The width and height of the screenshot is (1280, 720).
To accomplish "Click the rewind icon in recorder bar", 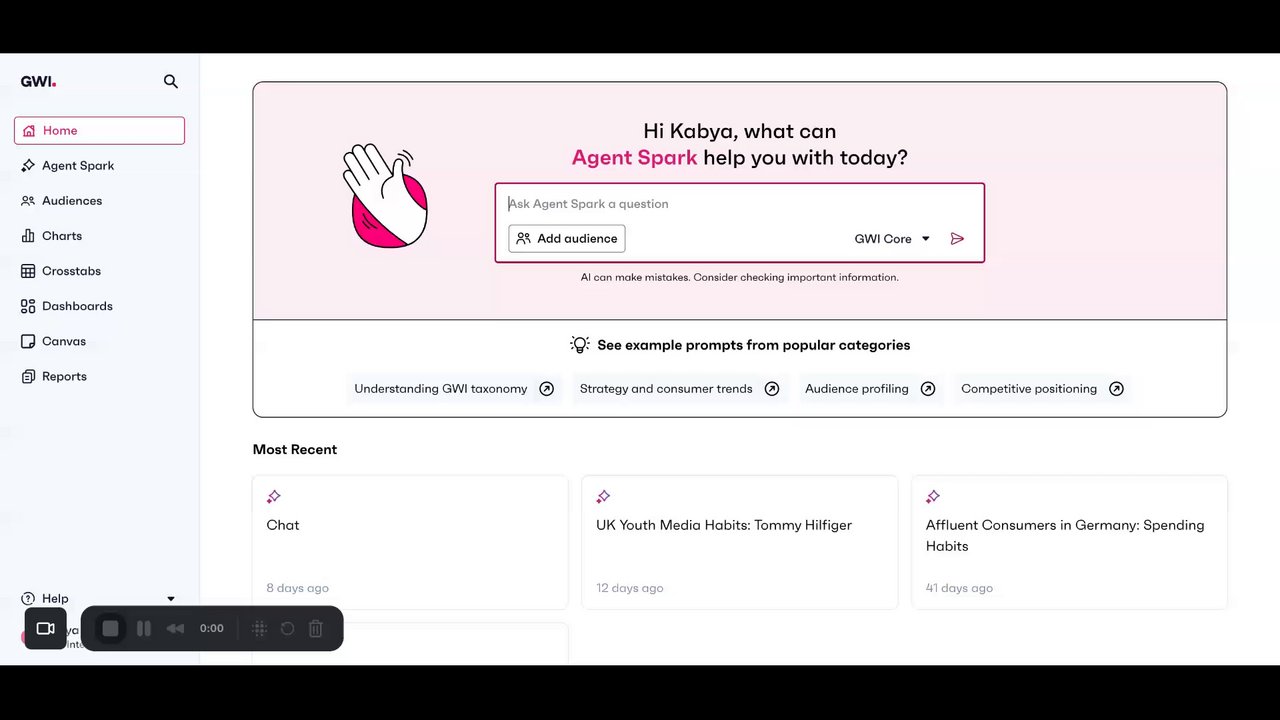I will [175, 628].
